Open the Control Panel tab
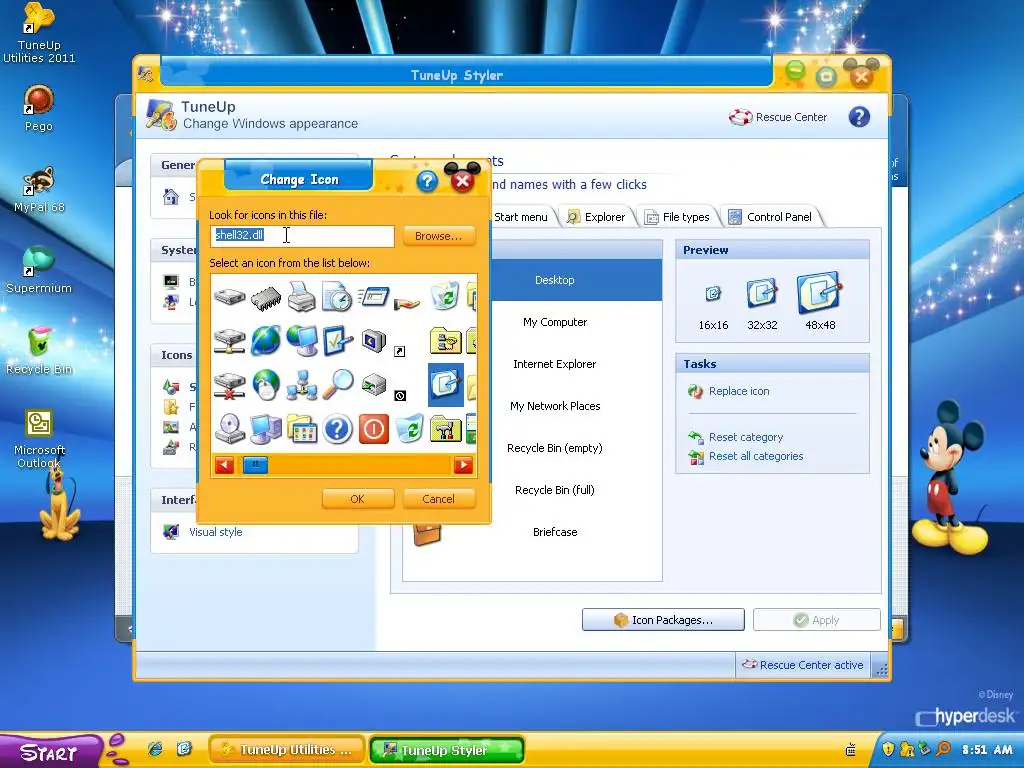 [x=771, y=217]
